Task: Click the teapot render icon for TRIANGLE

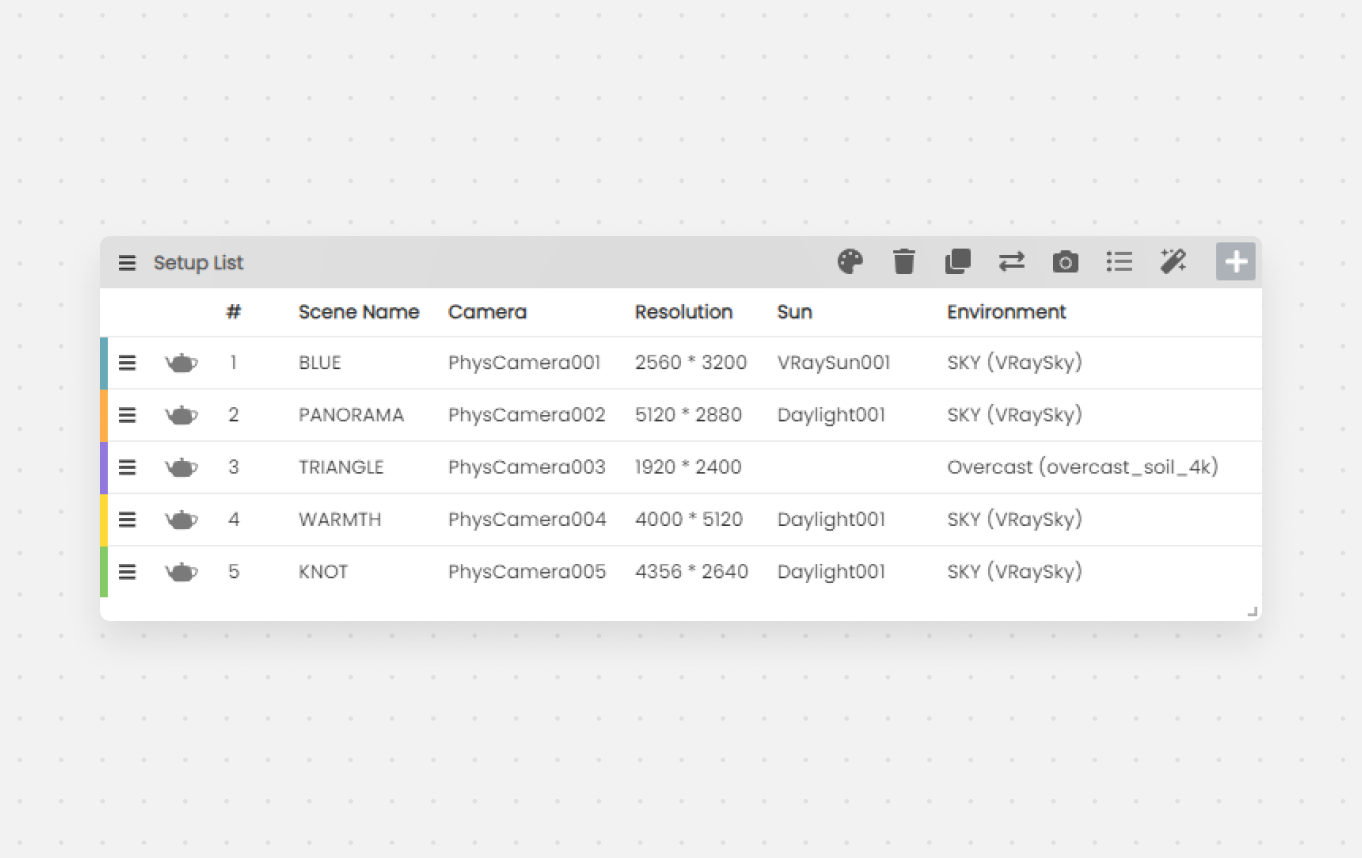Action: tap(181, 467)
